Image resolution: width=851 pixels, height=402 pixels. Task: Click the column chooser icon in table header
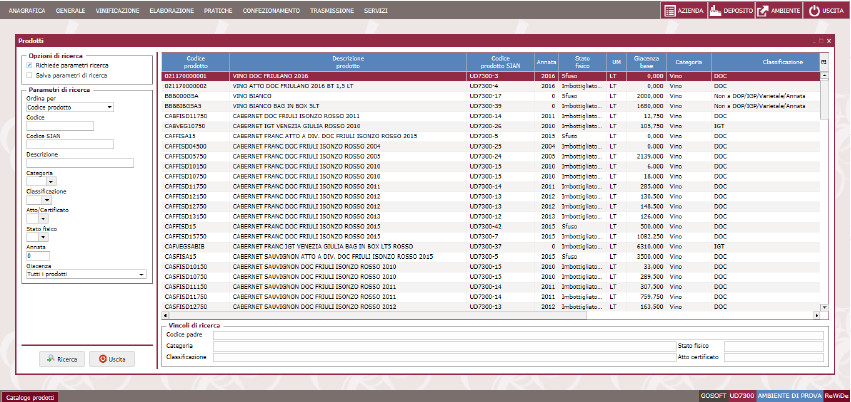point(824,61)
